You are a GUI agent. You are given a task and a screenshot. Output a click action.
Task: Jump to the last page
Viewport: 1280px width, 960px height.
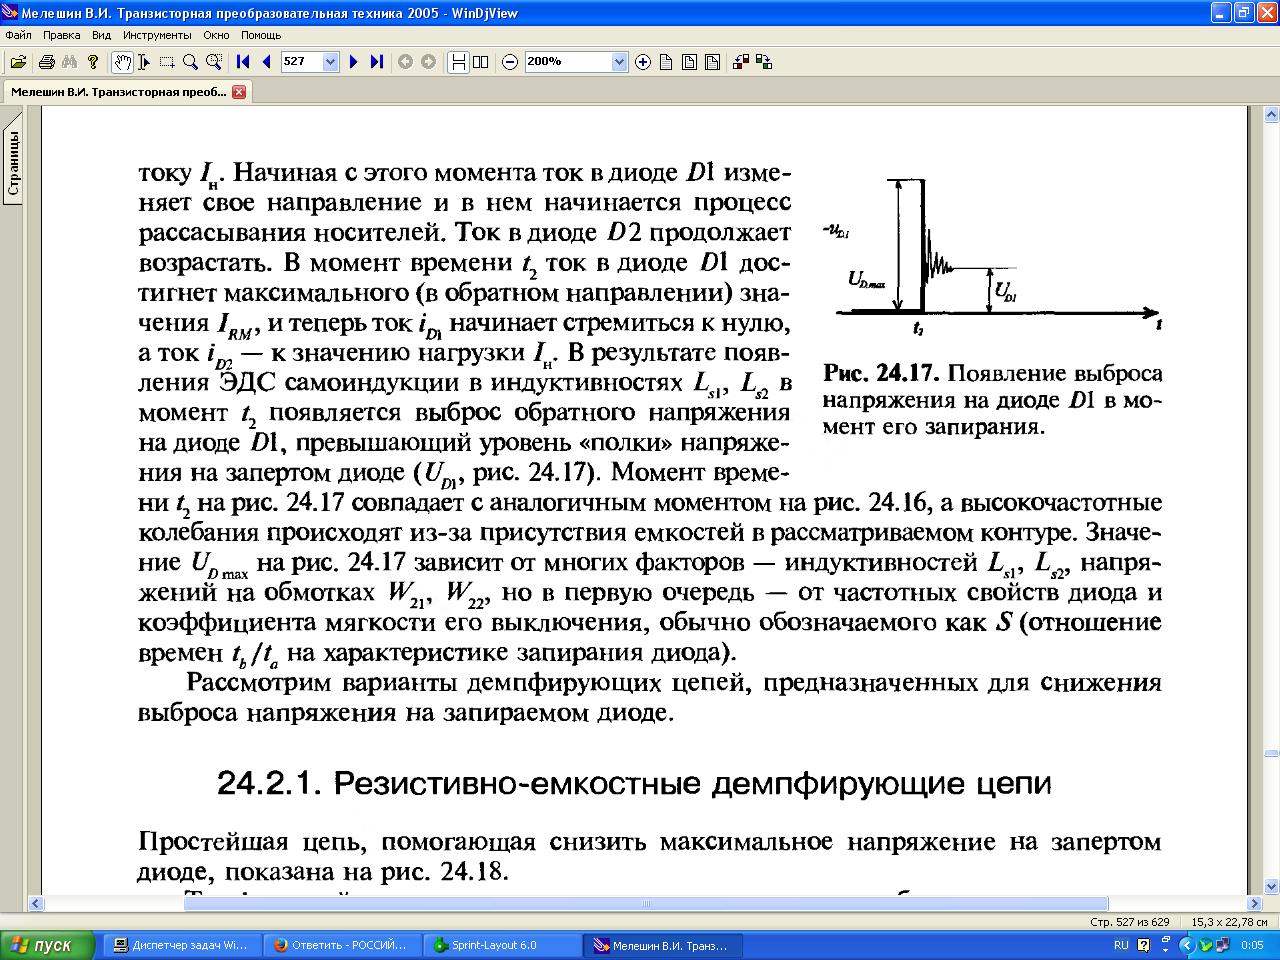pyautogui.click(x=376, y=62)
